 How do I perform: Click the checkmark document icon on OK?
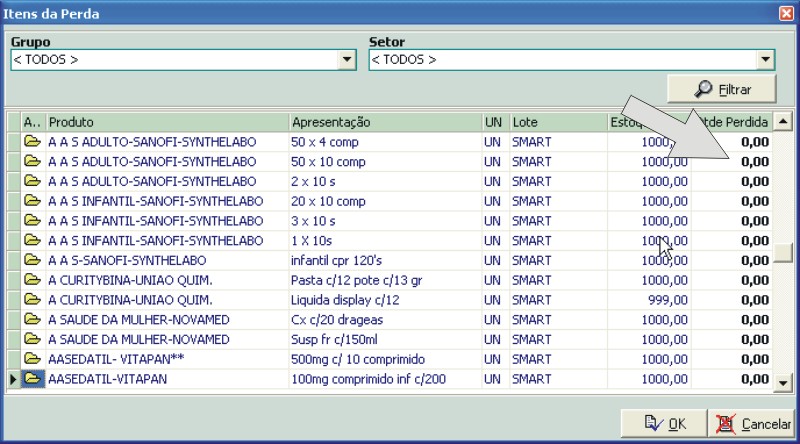click(x=654, y=423)
